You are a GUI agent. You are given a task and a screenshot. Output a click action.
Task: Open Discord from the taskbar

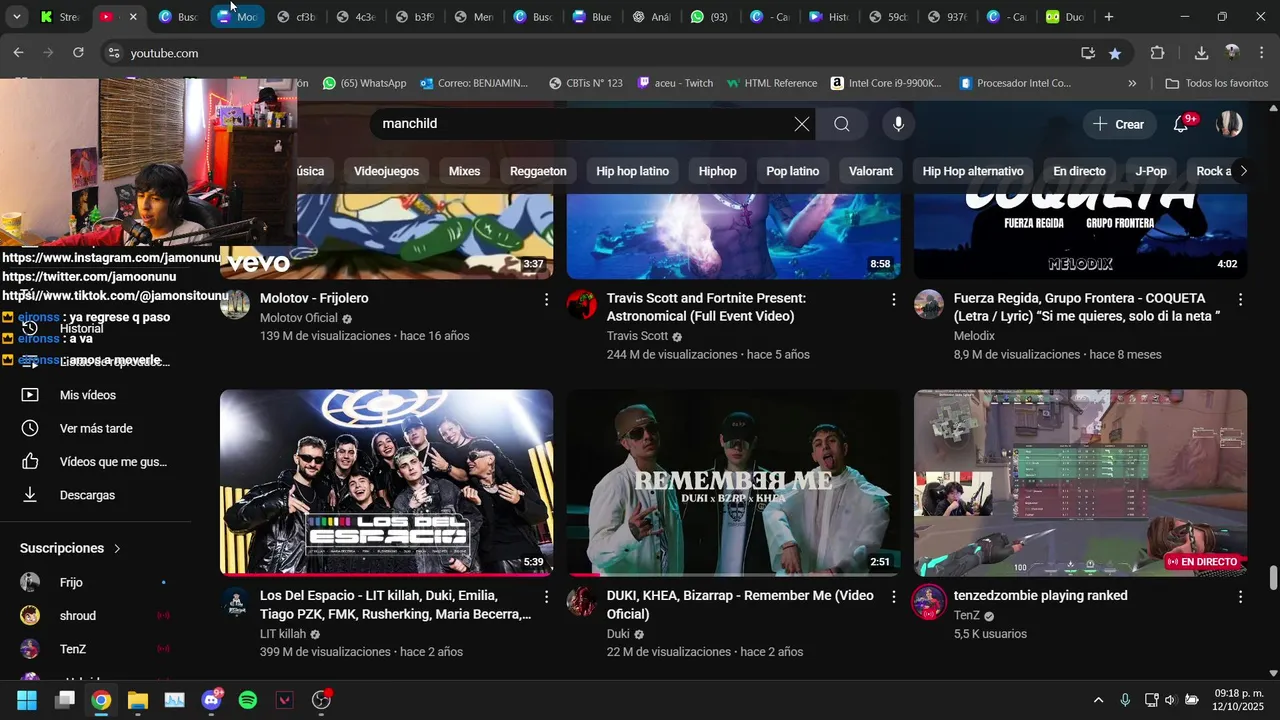pyautogui.click(x=211, y=700)
